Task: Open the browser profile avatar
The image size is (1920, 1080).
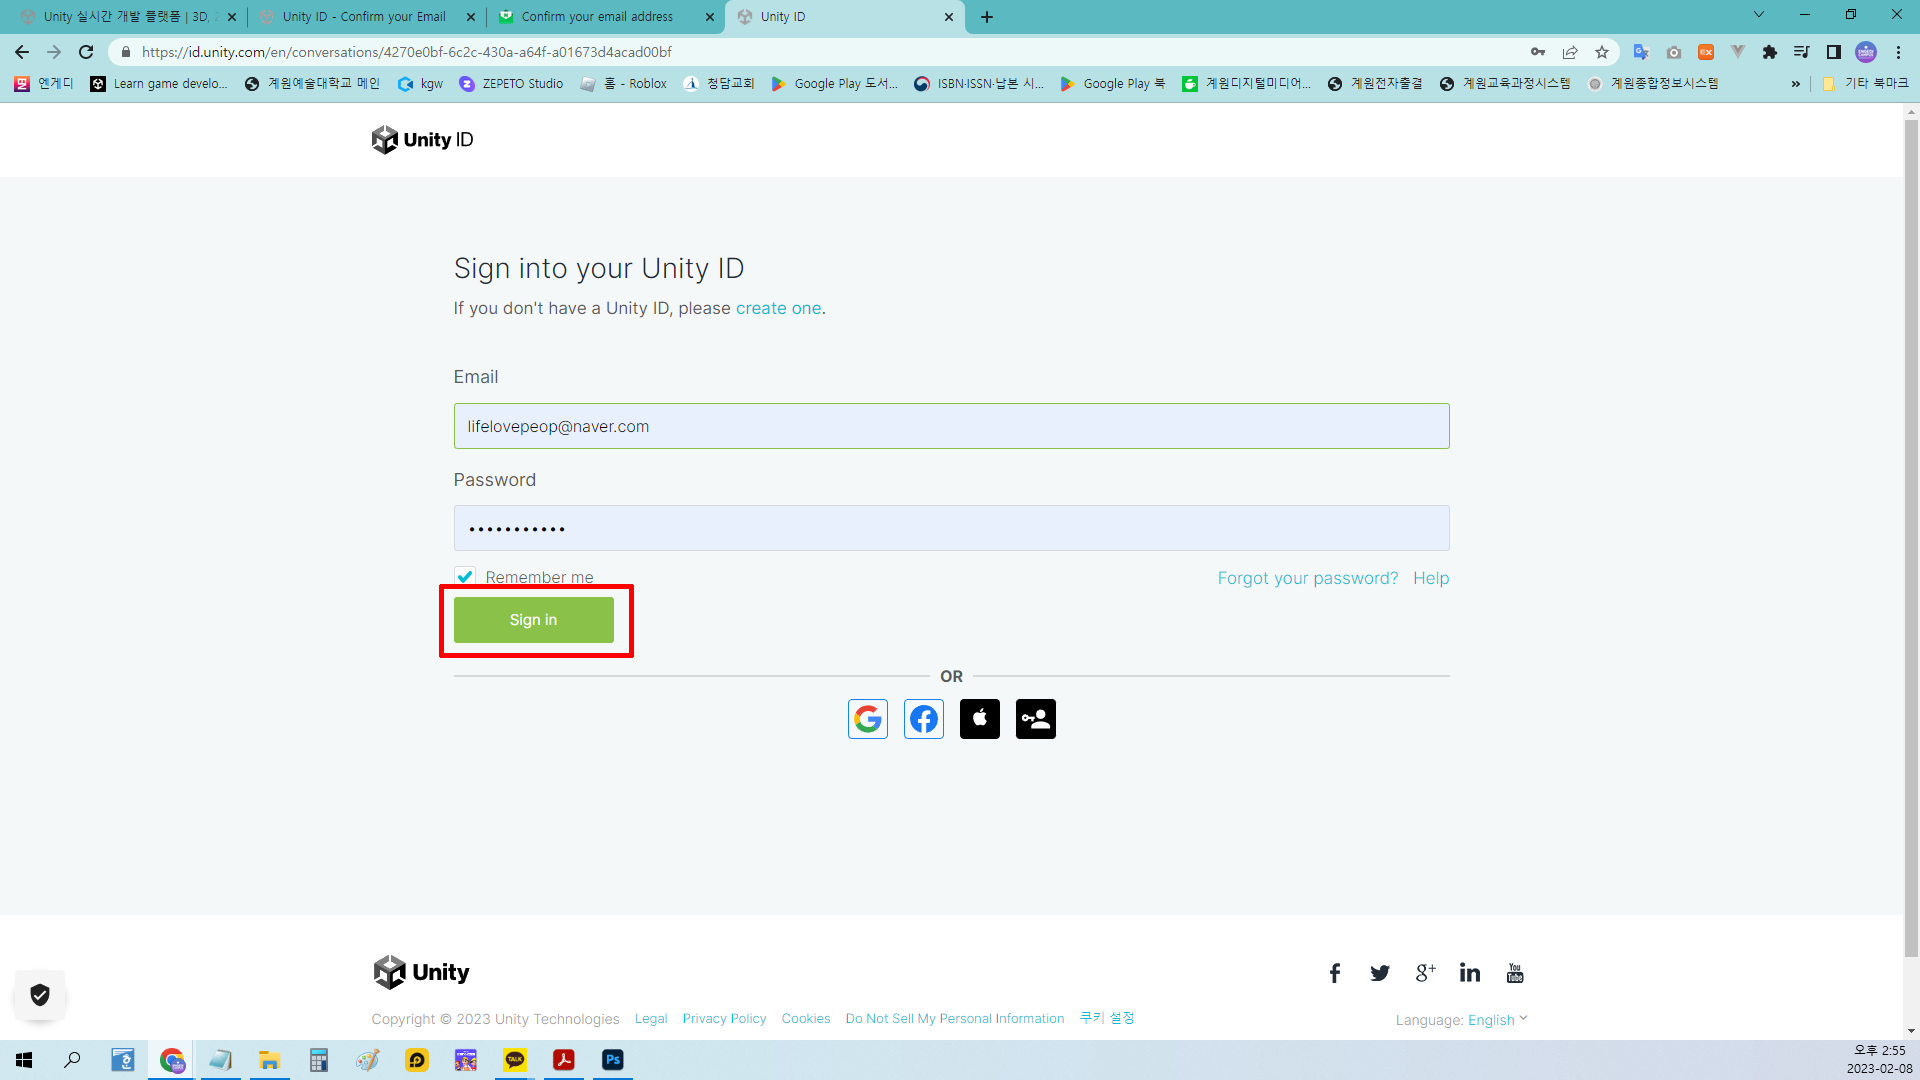Action: 1866,52
